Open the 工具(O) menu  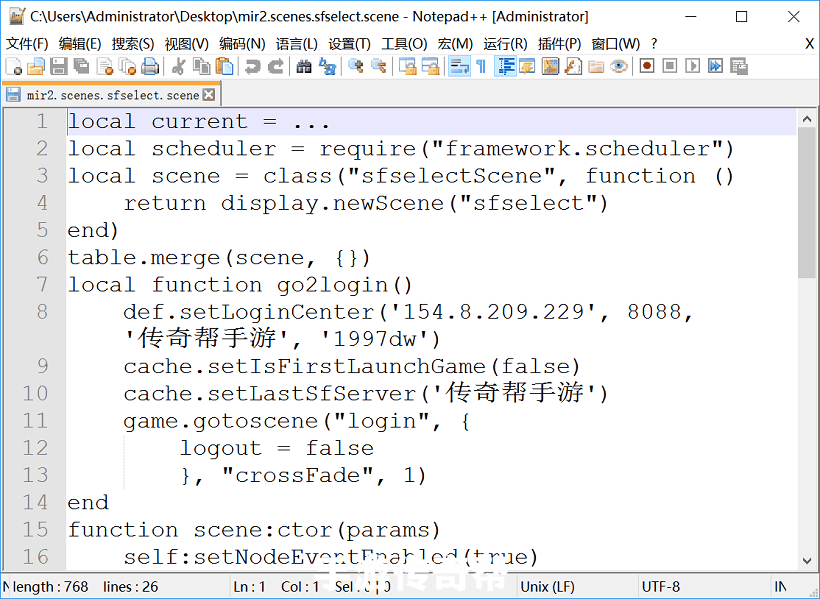(404, 44)
